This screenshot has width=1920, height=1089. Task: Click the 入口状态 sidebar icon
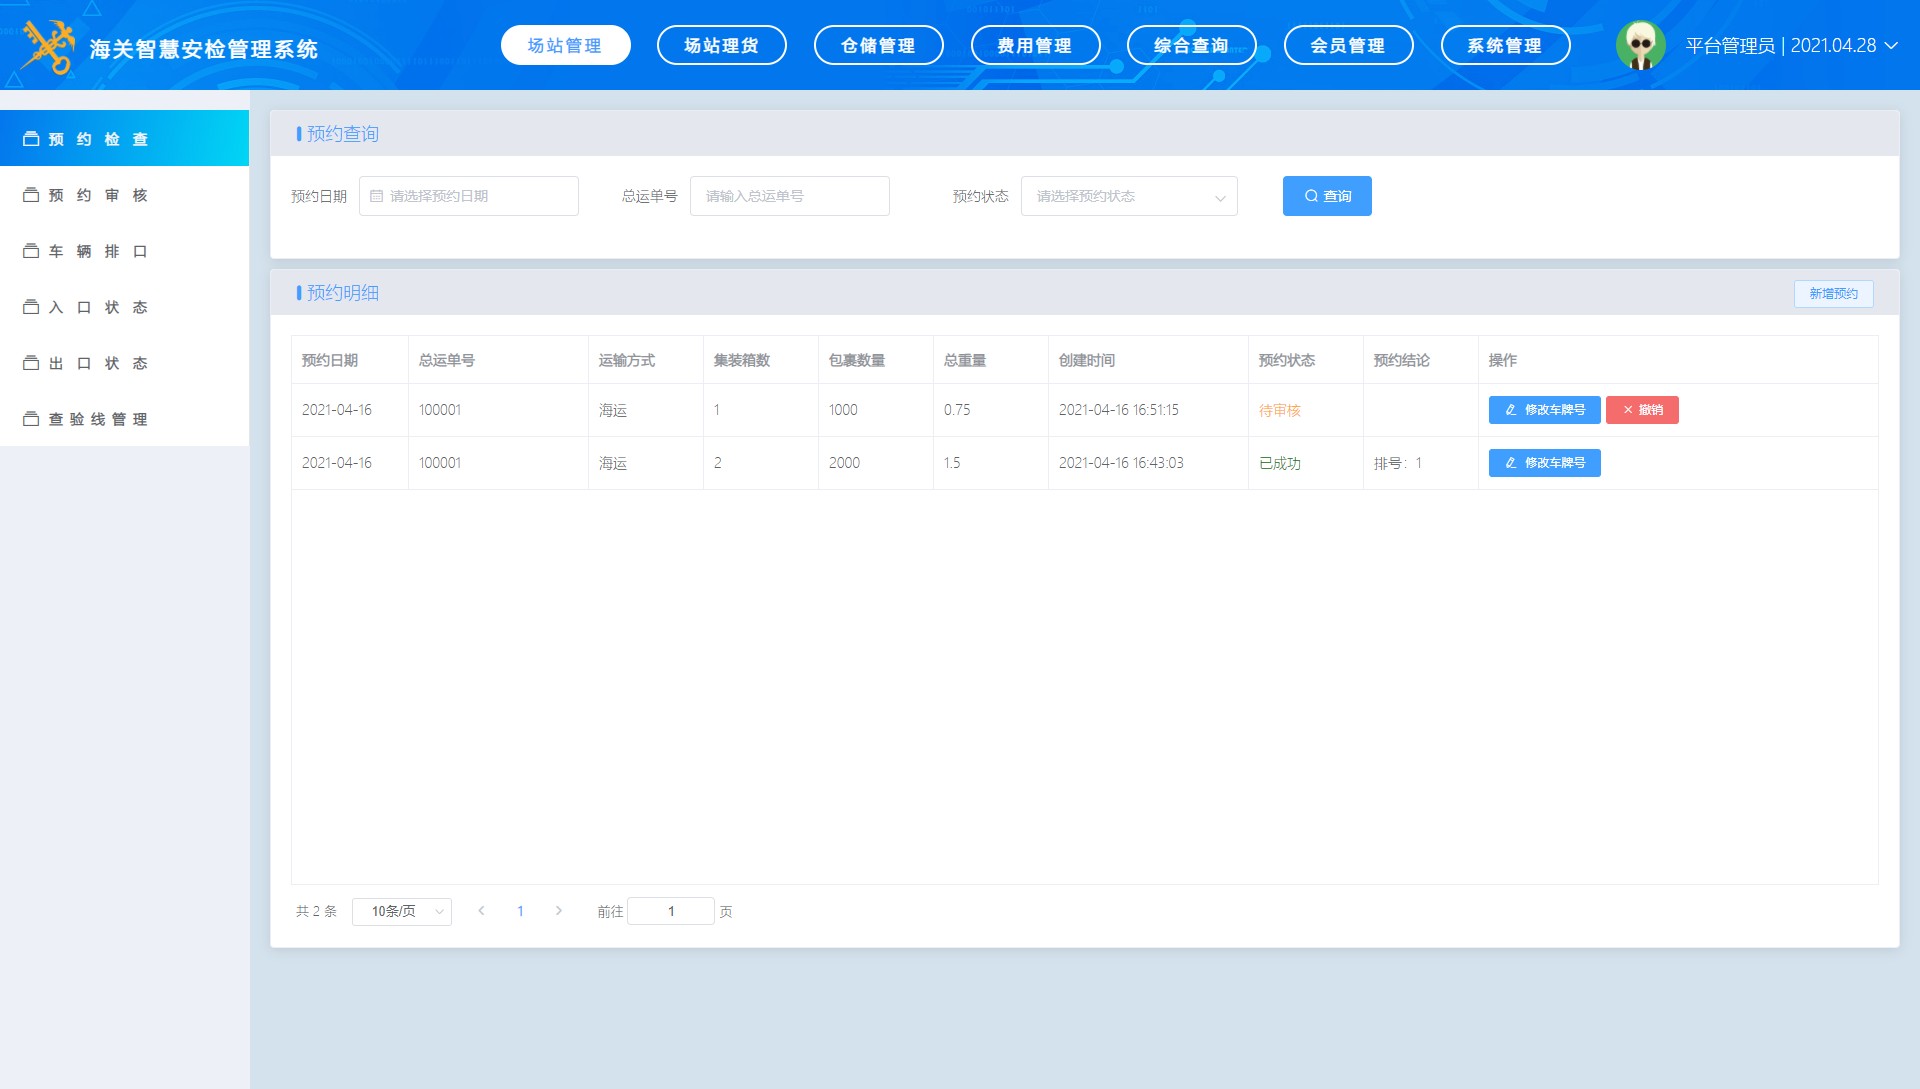[x=31, y=307]
